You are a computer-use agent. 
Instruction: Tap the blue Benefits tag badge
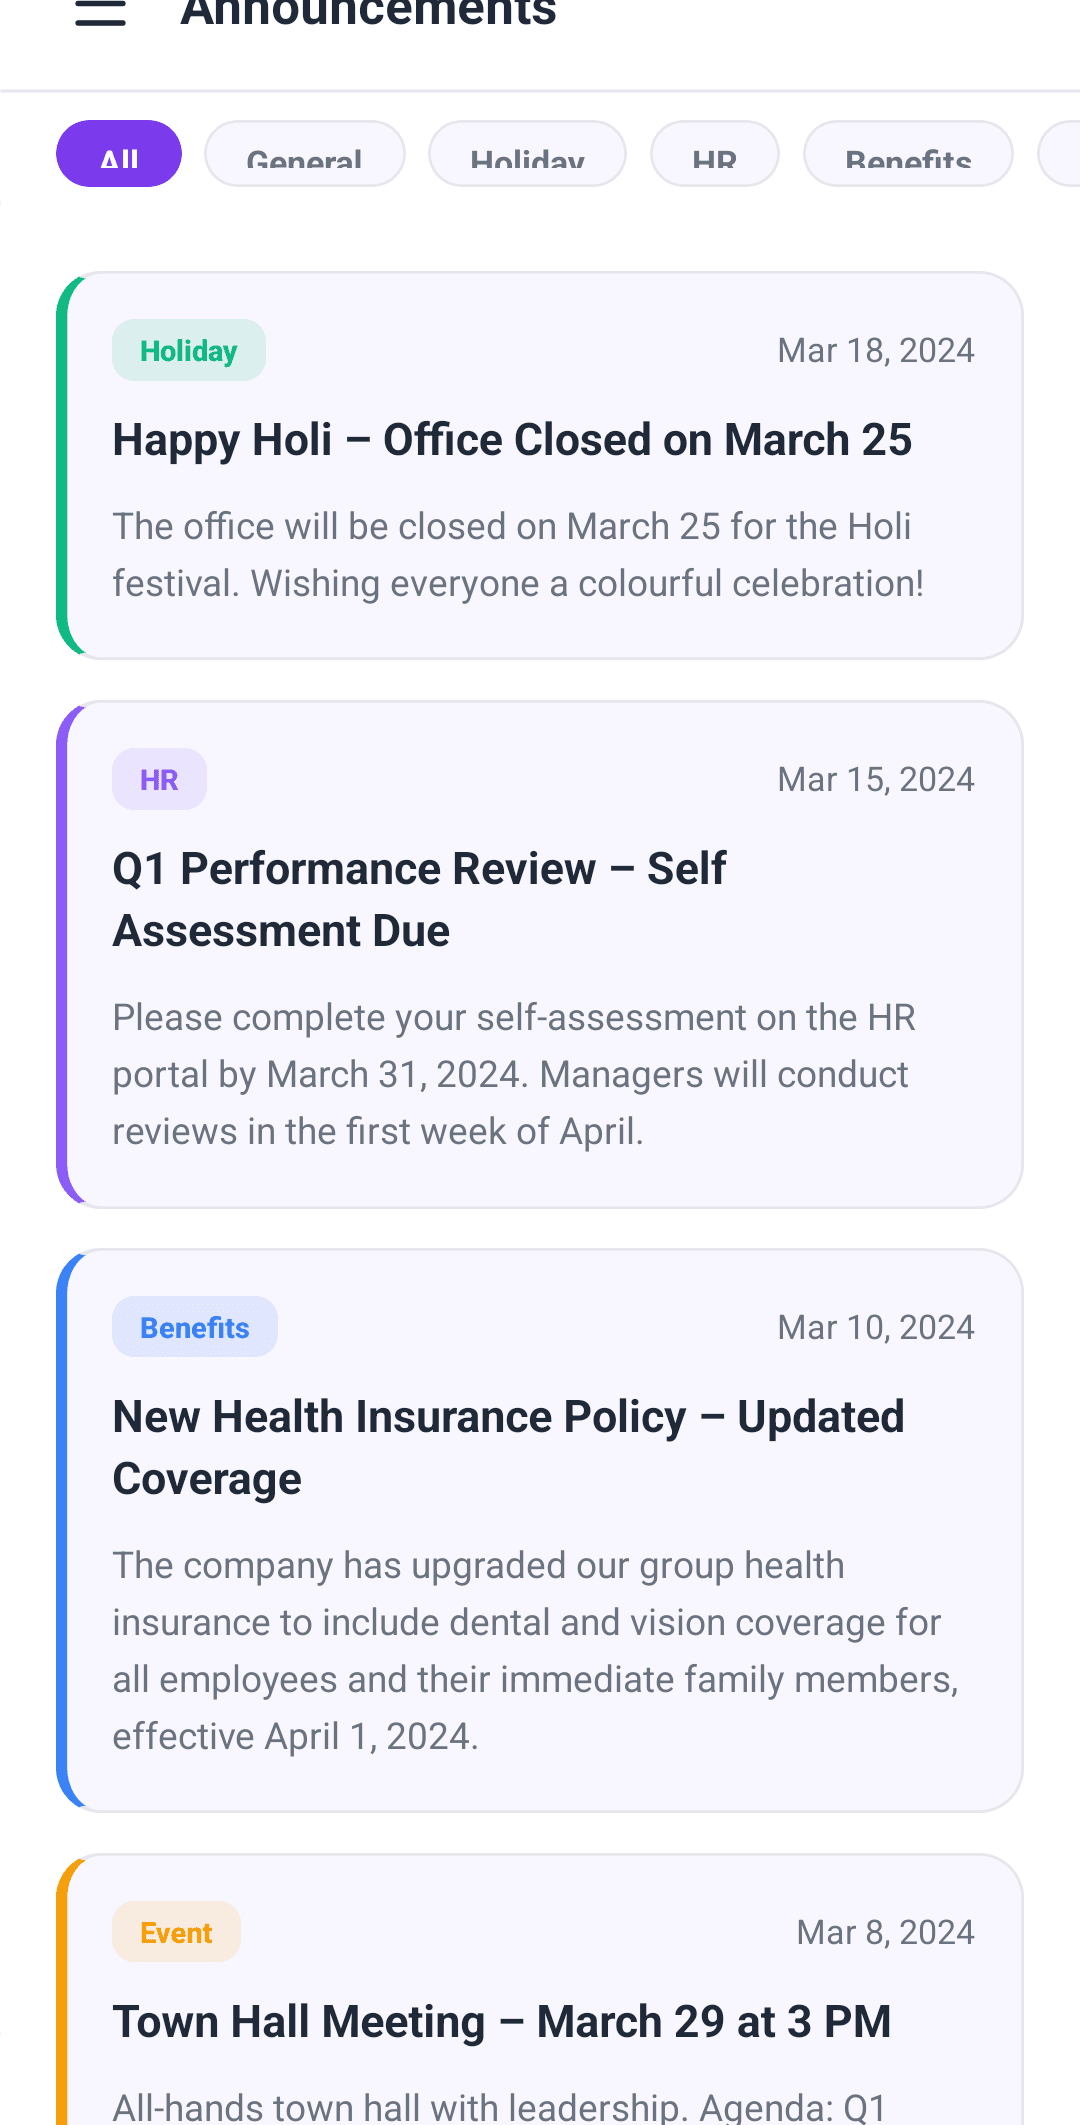point(194,1328)
